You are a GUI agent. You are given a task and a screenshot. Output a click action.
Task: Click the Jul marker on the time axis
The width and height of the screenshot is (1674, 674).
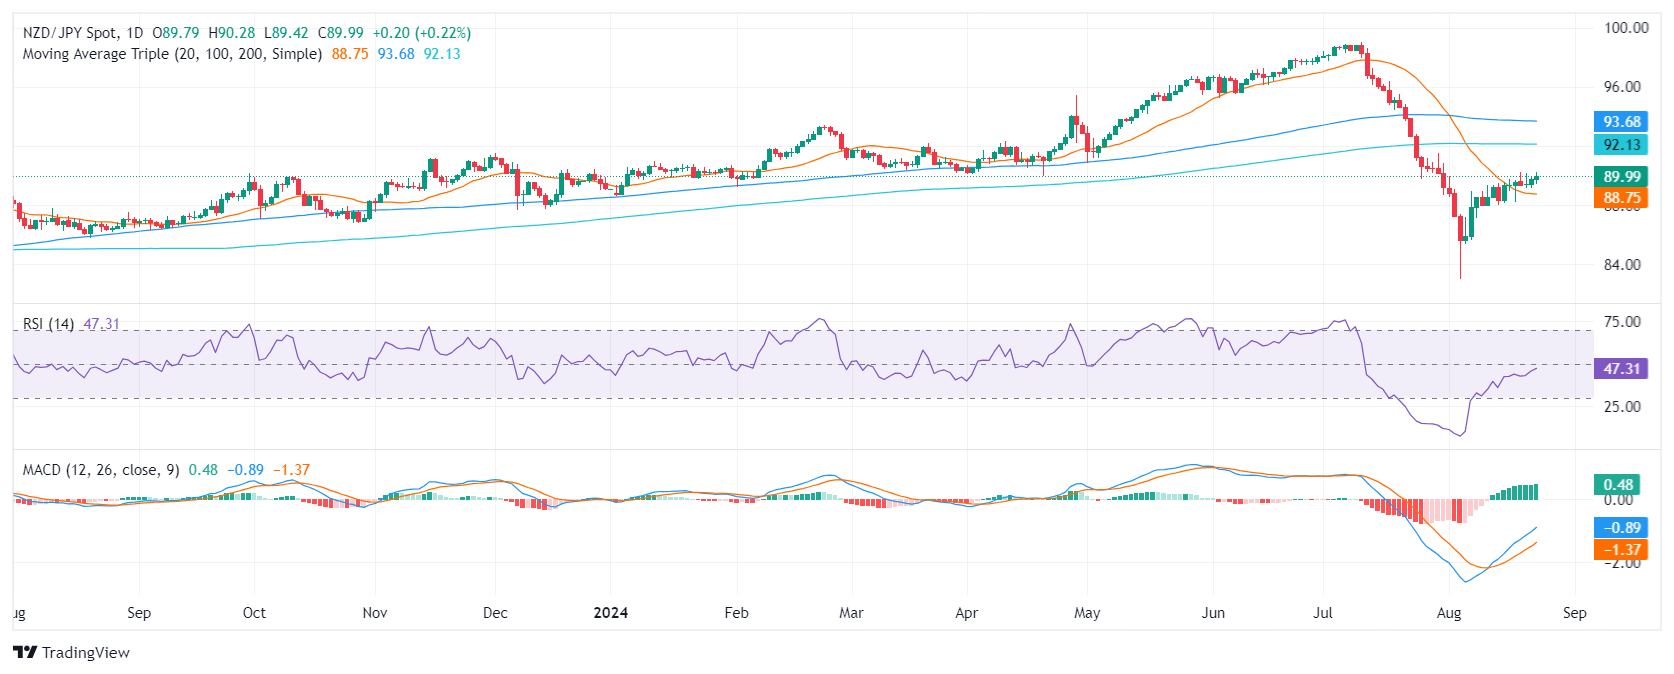click(x=1323, y=613)
